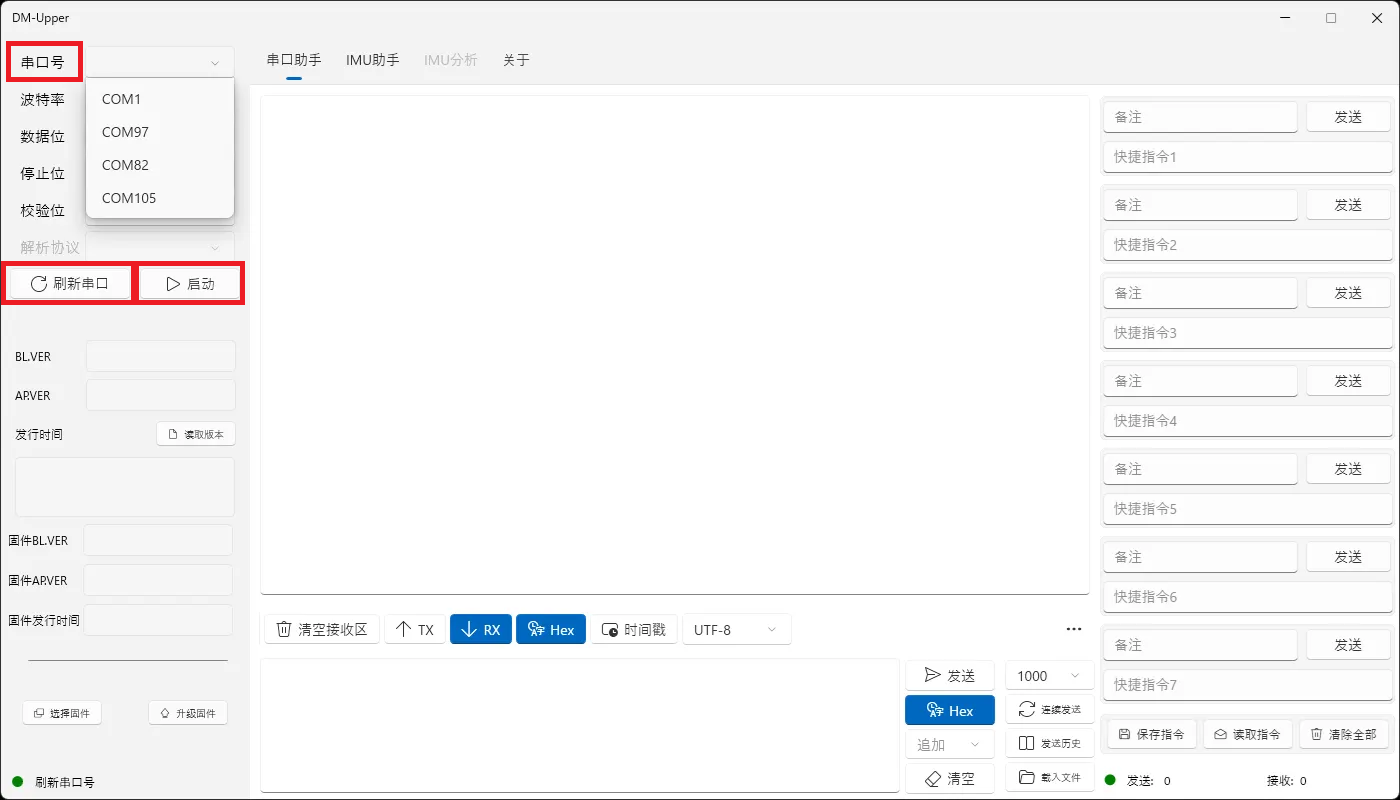Start the connection using 启动
This screenshot has height=800, width=1400.
pos(190,283)
